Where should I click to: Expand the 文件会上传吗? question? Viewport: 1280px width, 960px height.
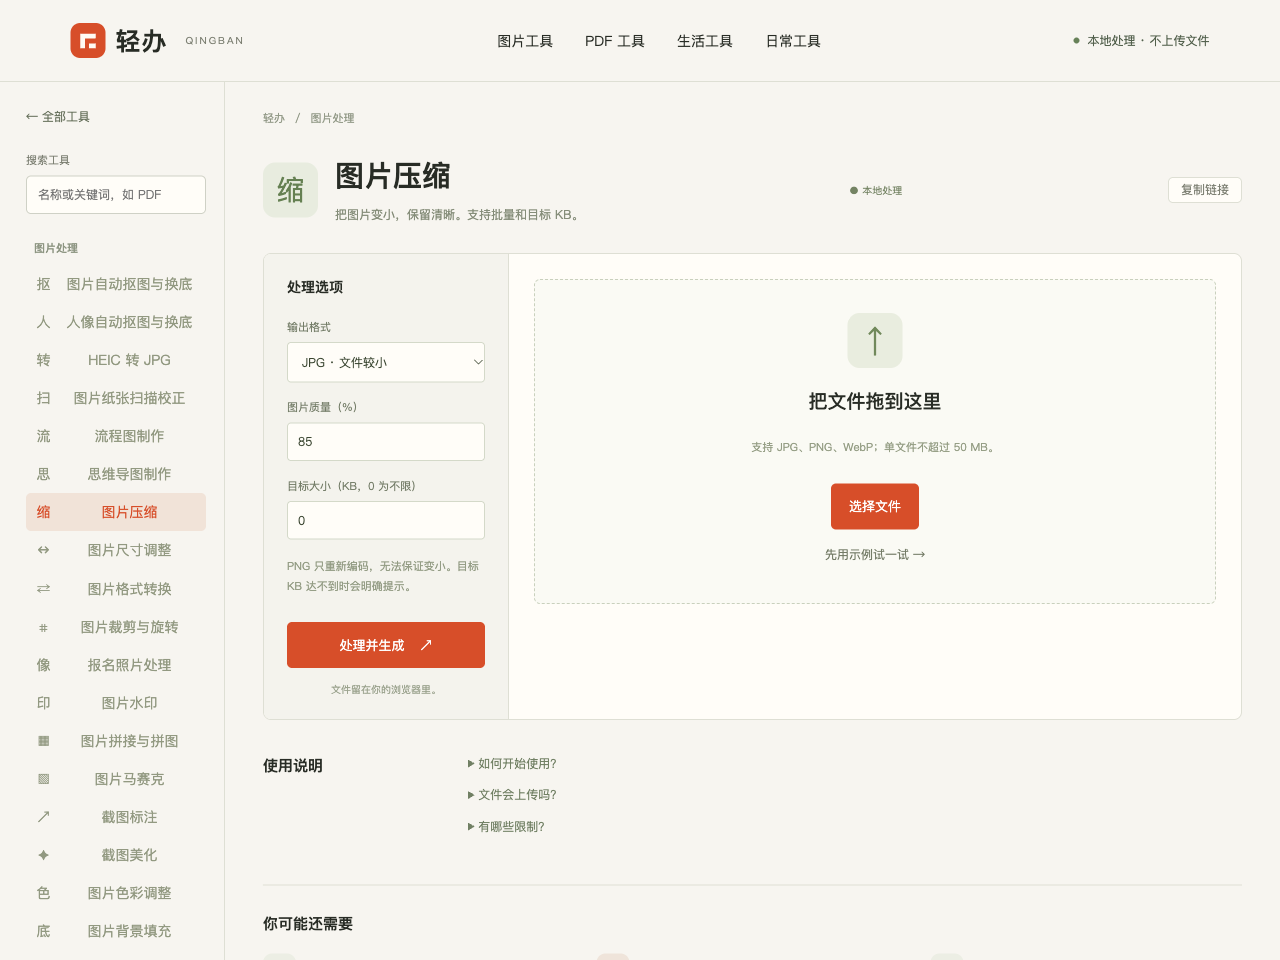point(512,795)
